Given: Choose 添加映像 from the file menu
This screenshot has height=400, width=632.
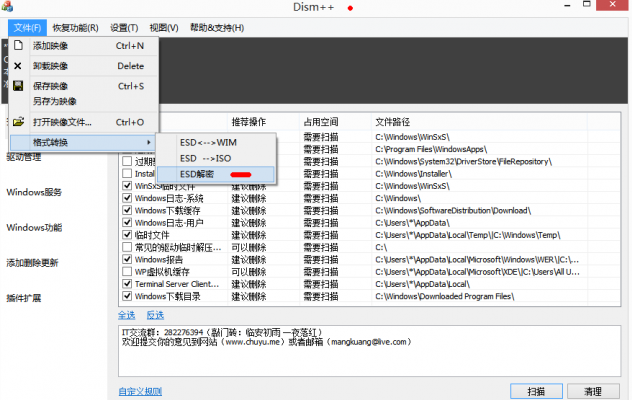Looking at the screenshot, I should [x=84, y=46].
